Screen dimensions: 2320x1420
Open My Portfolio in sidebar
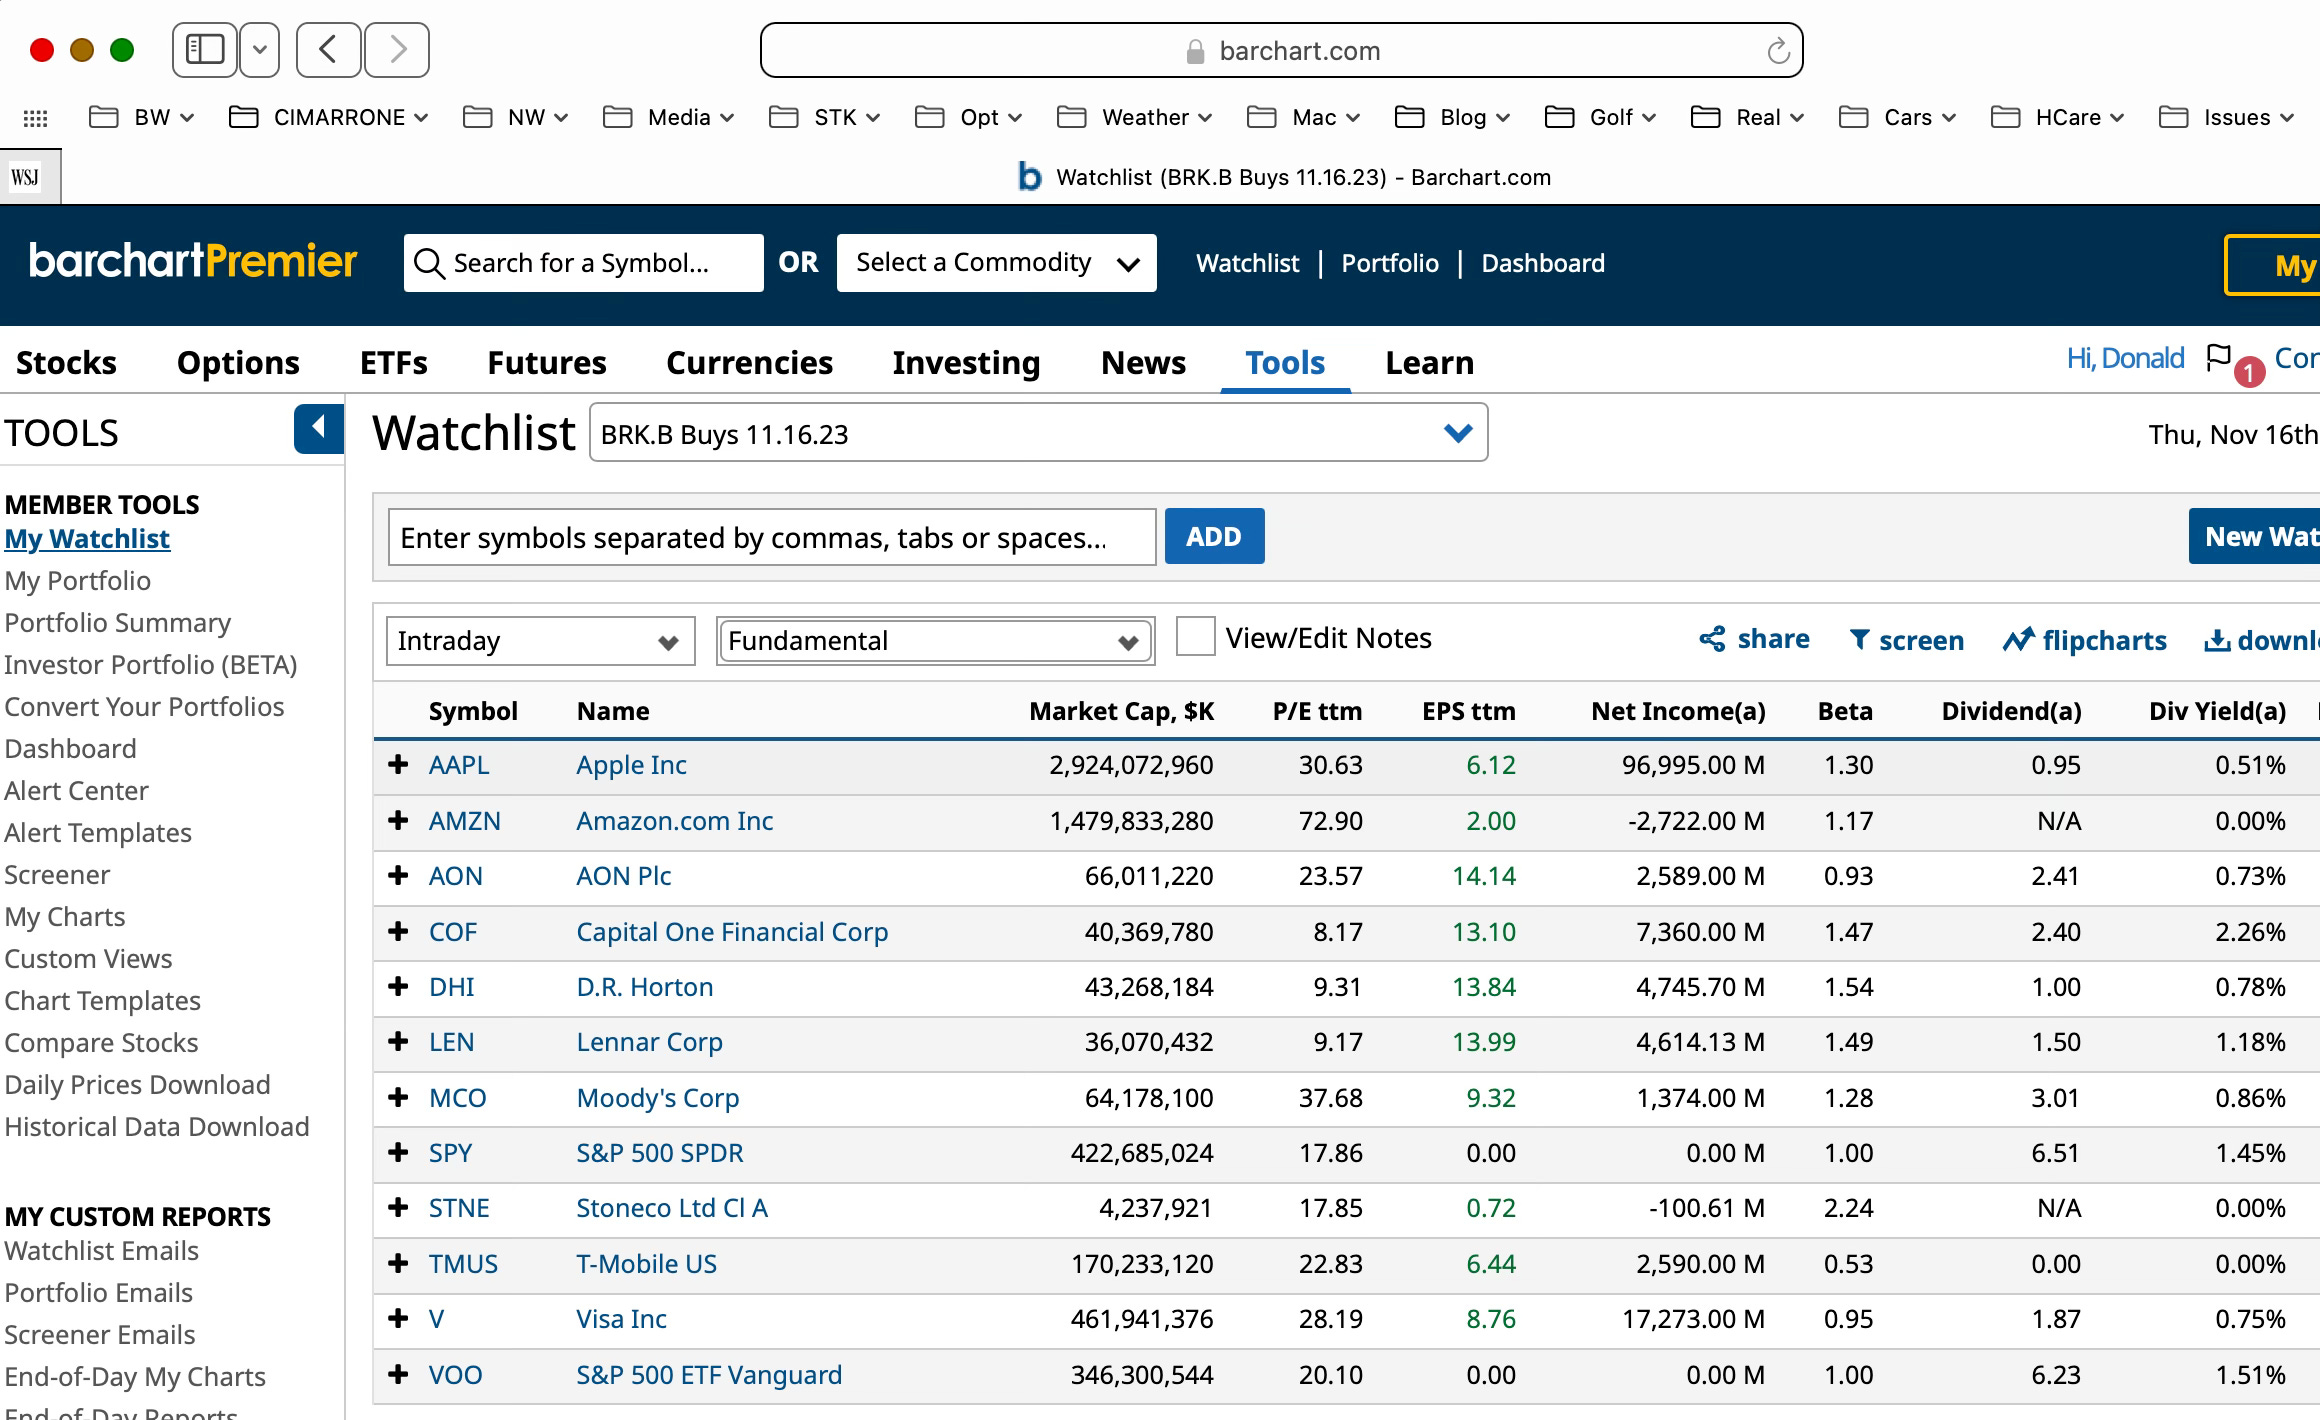77,581
